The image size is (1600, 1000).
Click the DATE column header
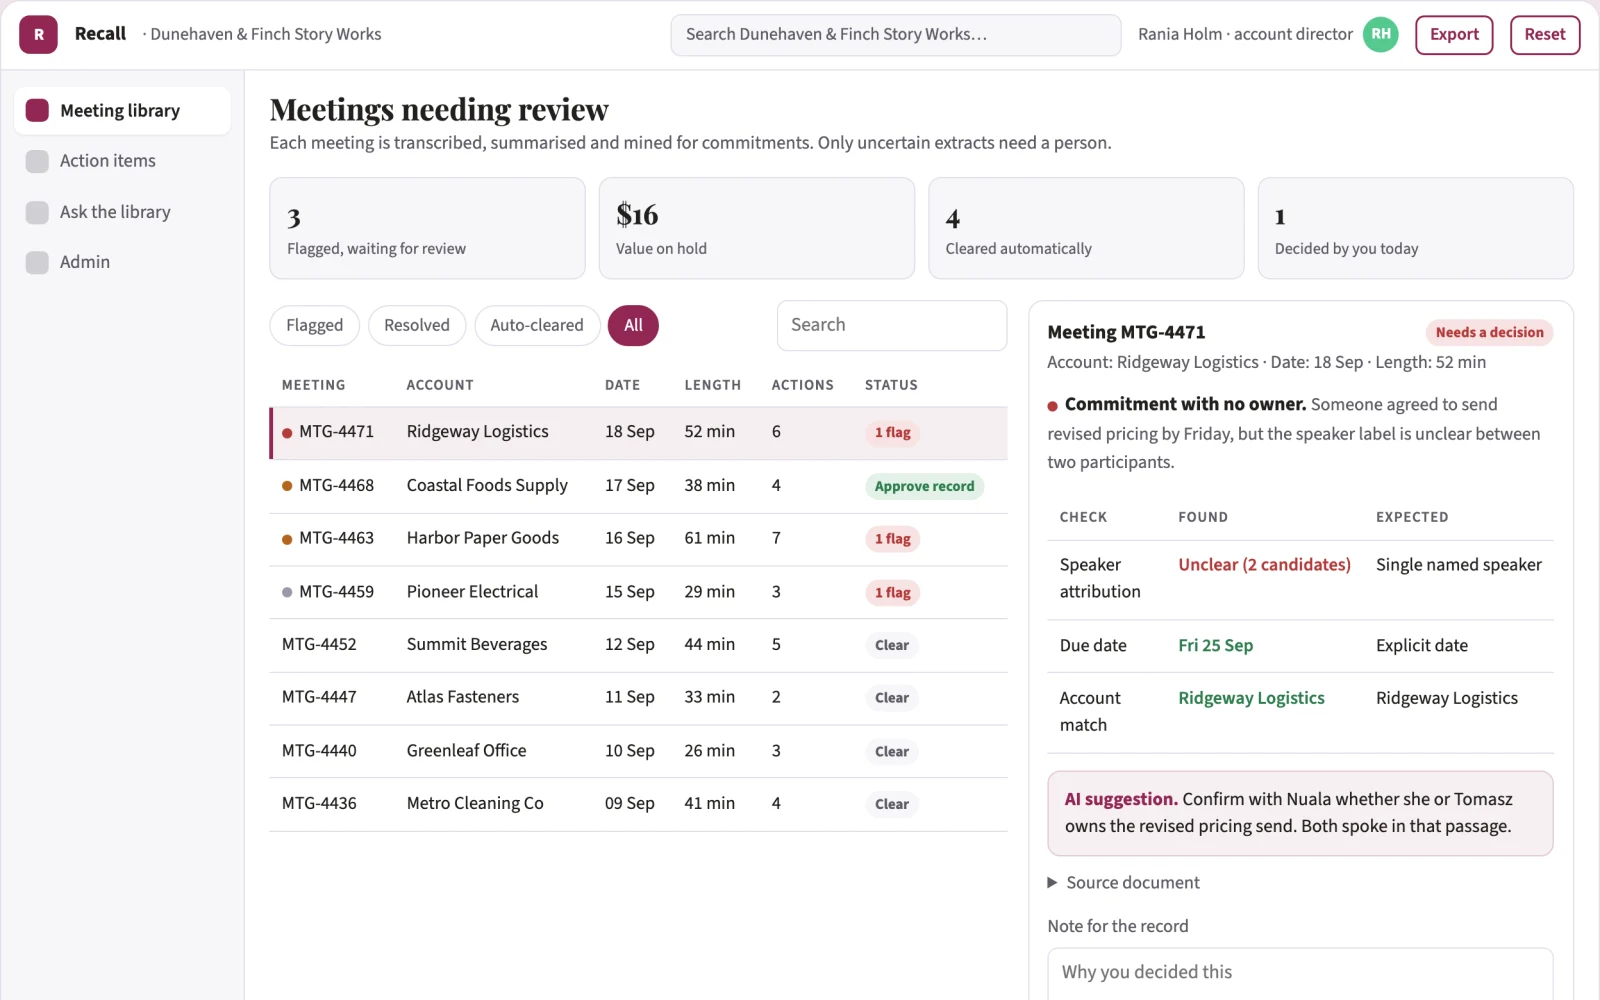click(622, 385)
